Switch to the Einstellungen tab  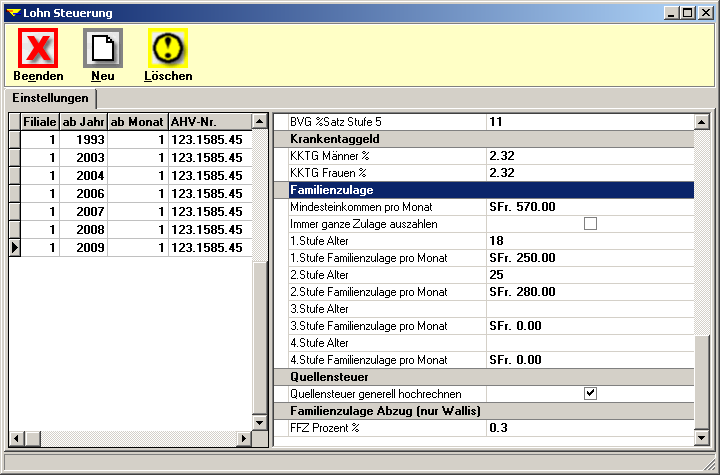50,98
